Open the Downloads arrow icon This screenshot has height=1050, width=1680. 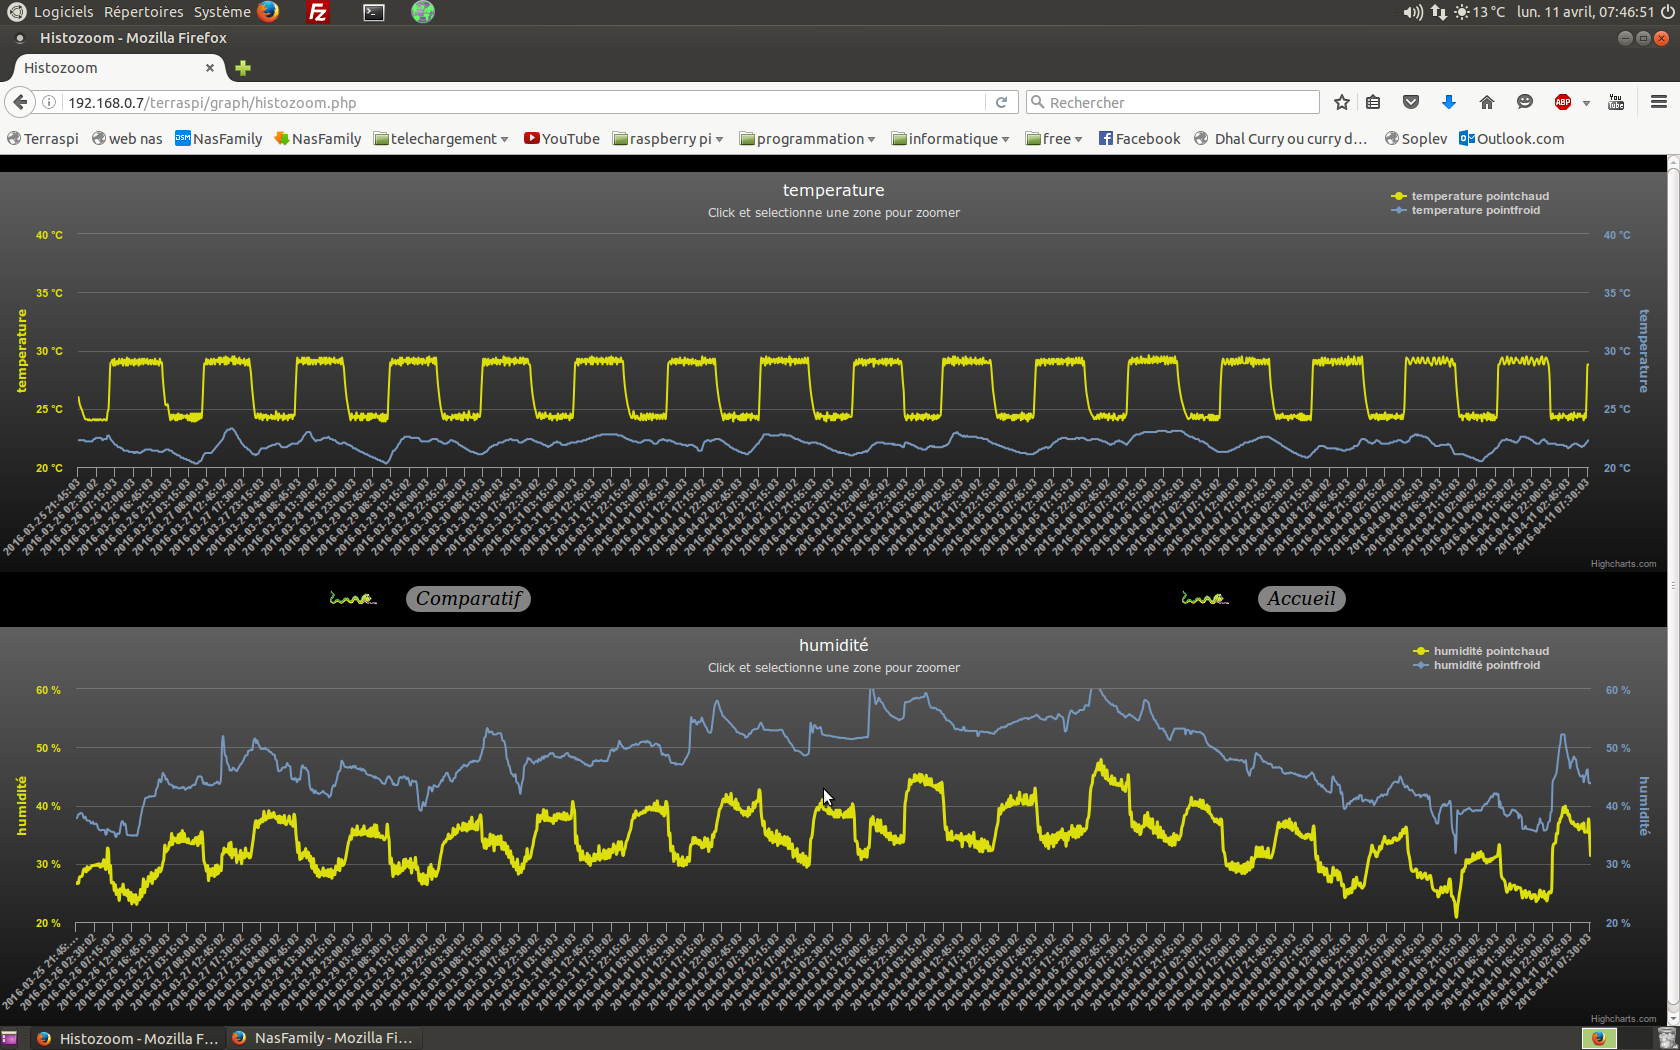tap(1448, 102)
